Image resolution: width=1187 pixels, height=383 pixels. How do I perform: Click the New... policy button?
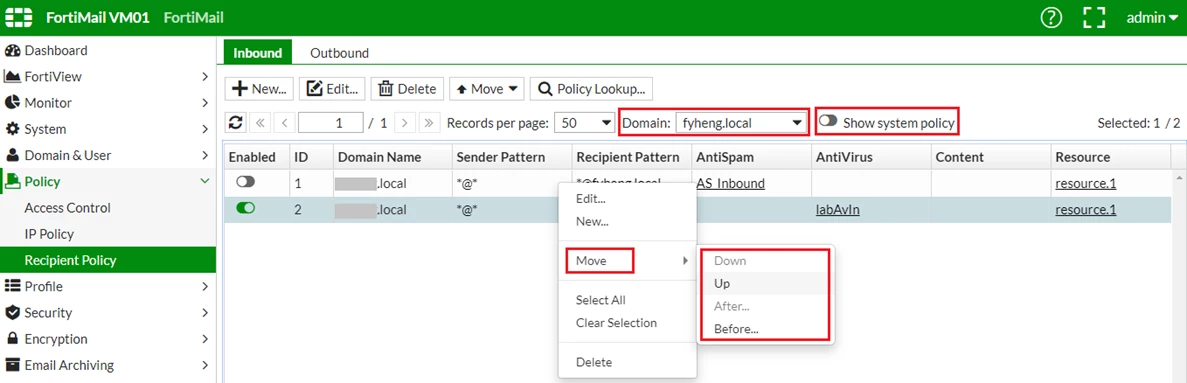click(259, 89)
